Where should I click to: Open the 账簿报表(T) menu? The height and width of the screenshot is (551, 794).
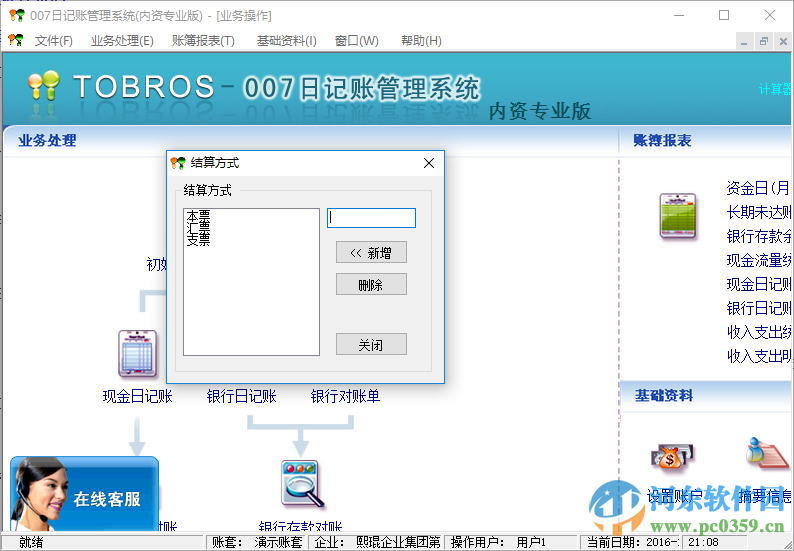(203, 41)
